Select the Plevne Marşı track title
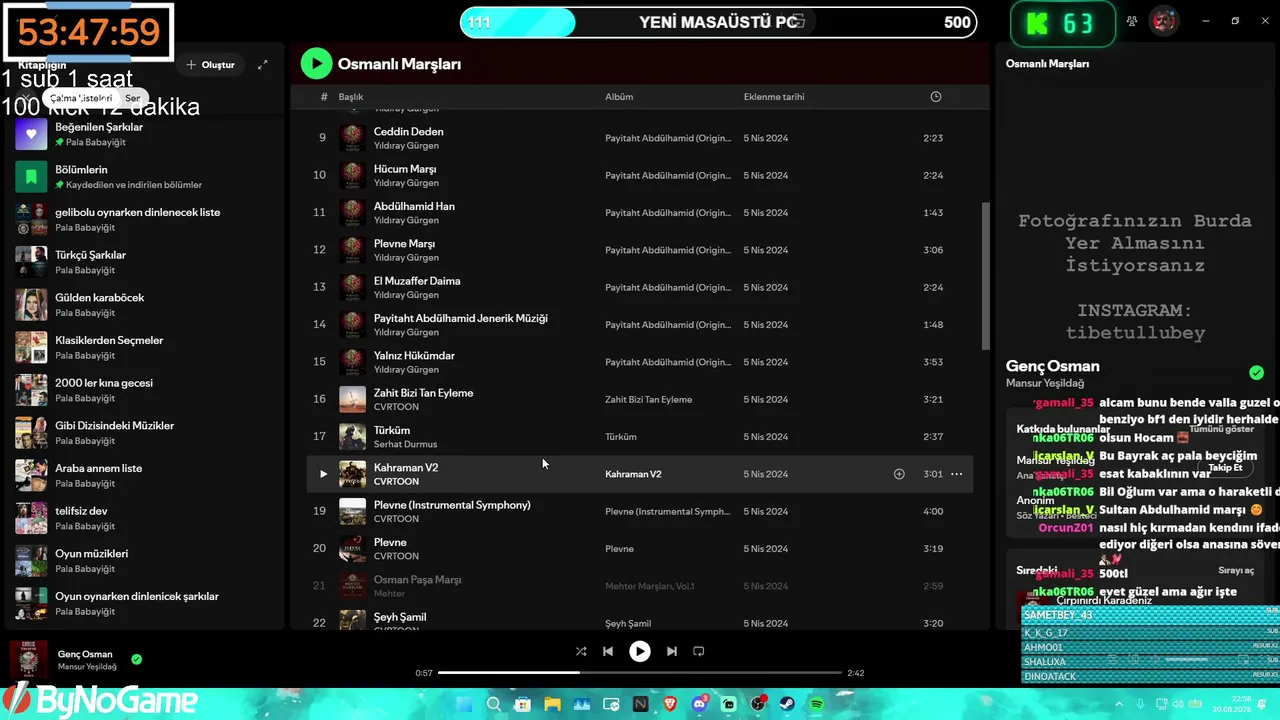The image size is (1280, 720). point(404,243)
